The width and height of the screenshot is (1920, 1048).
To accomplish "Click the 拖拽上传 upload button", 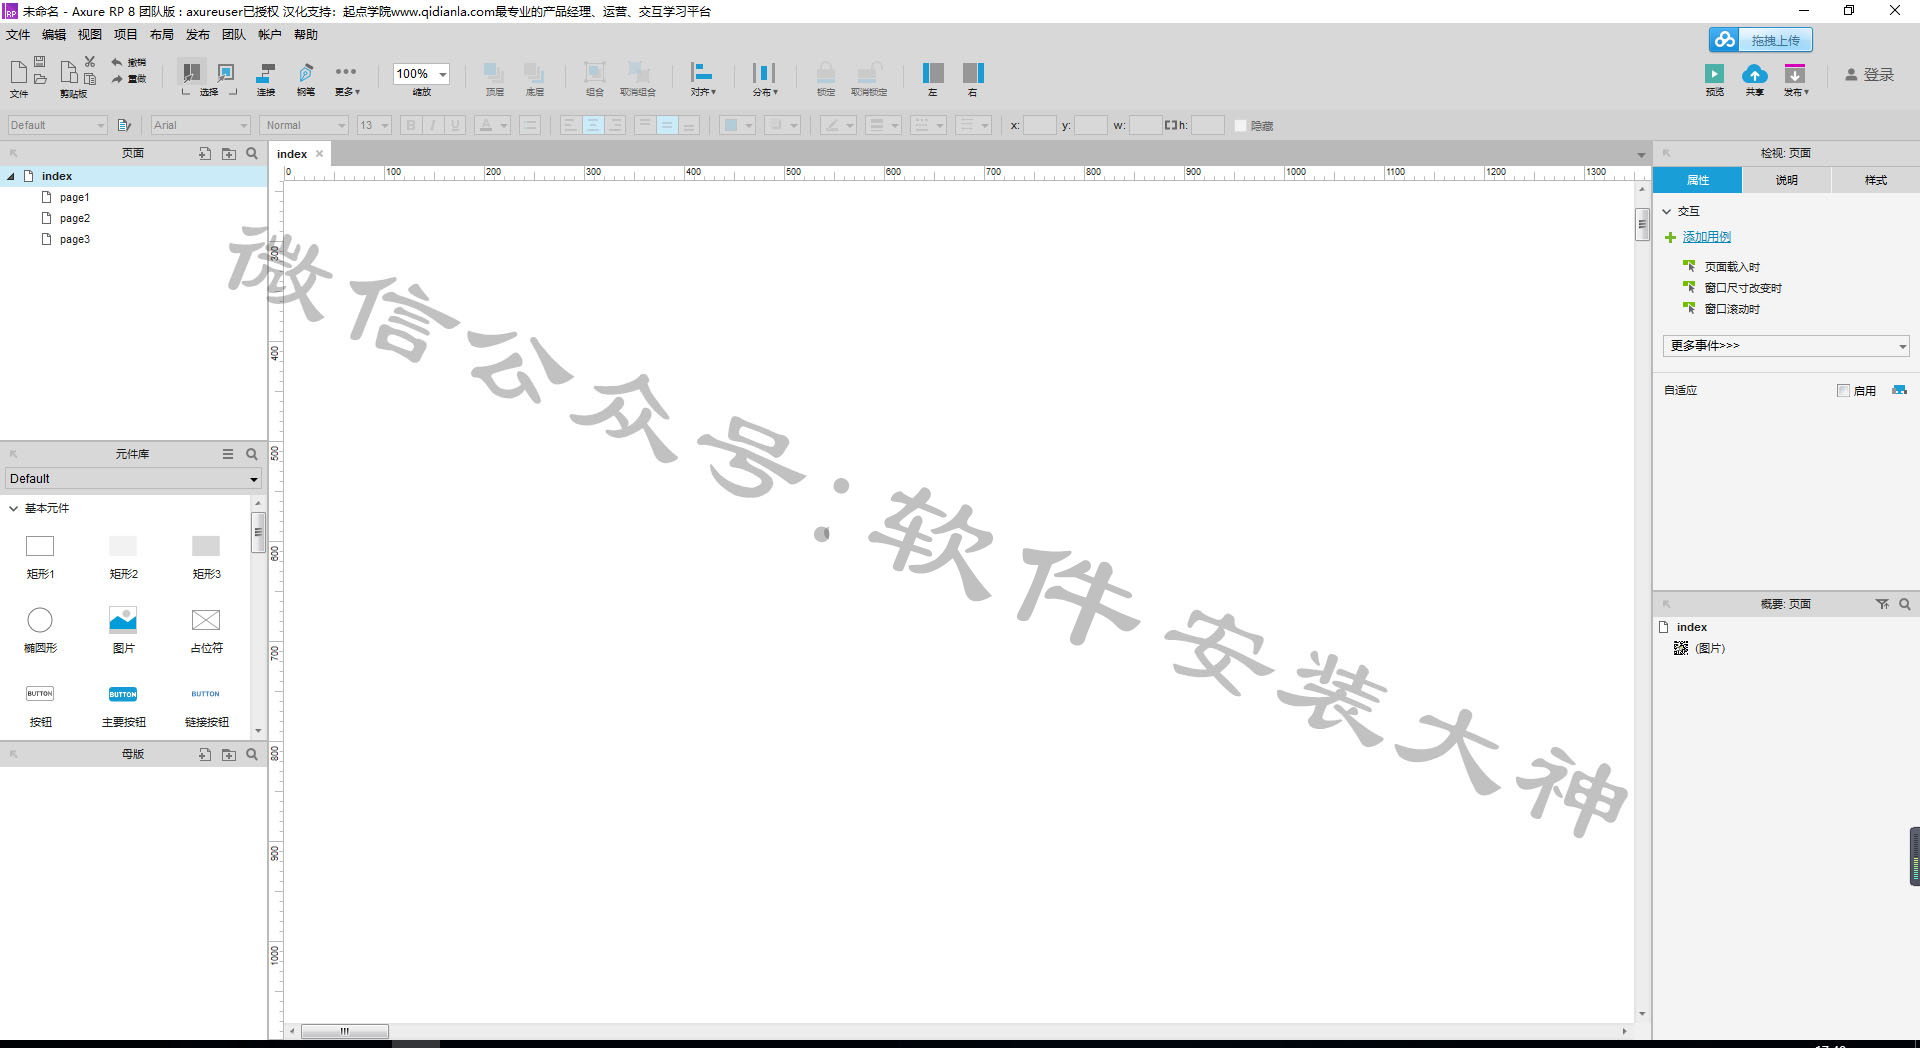I will 1761,40.
